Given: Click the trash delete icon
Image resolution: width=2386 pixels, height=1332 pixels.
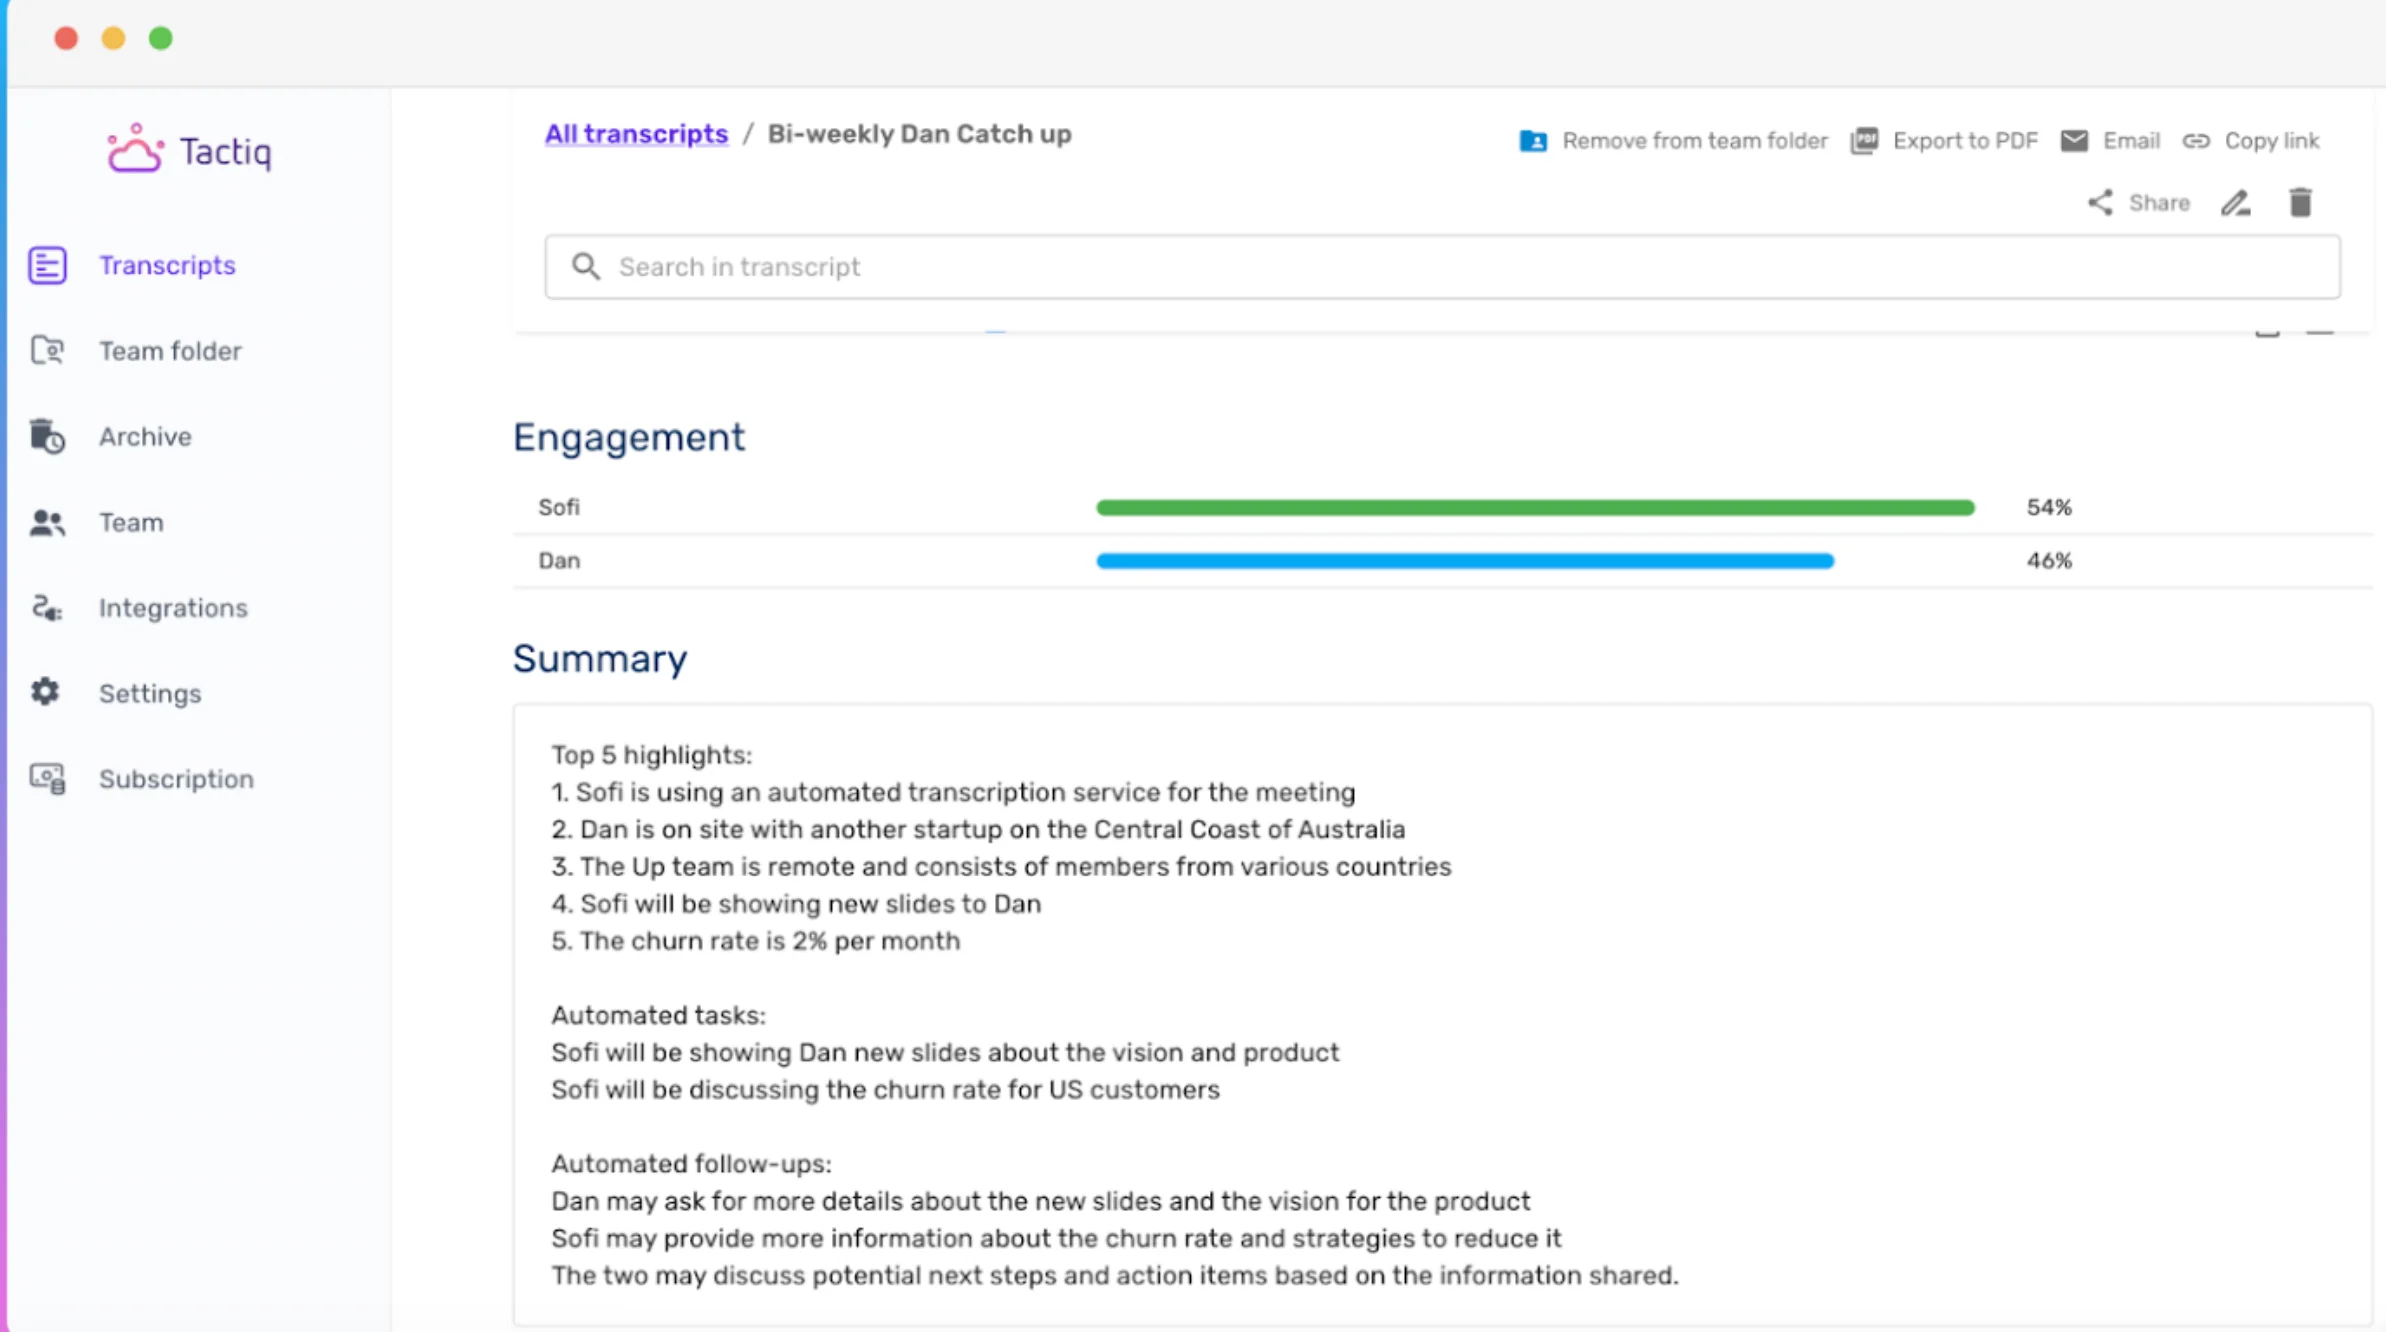Looking at the screenshot, I should (2300, 203).
